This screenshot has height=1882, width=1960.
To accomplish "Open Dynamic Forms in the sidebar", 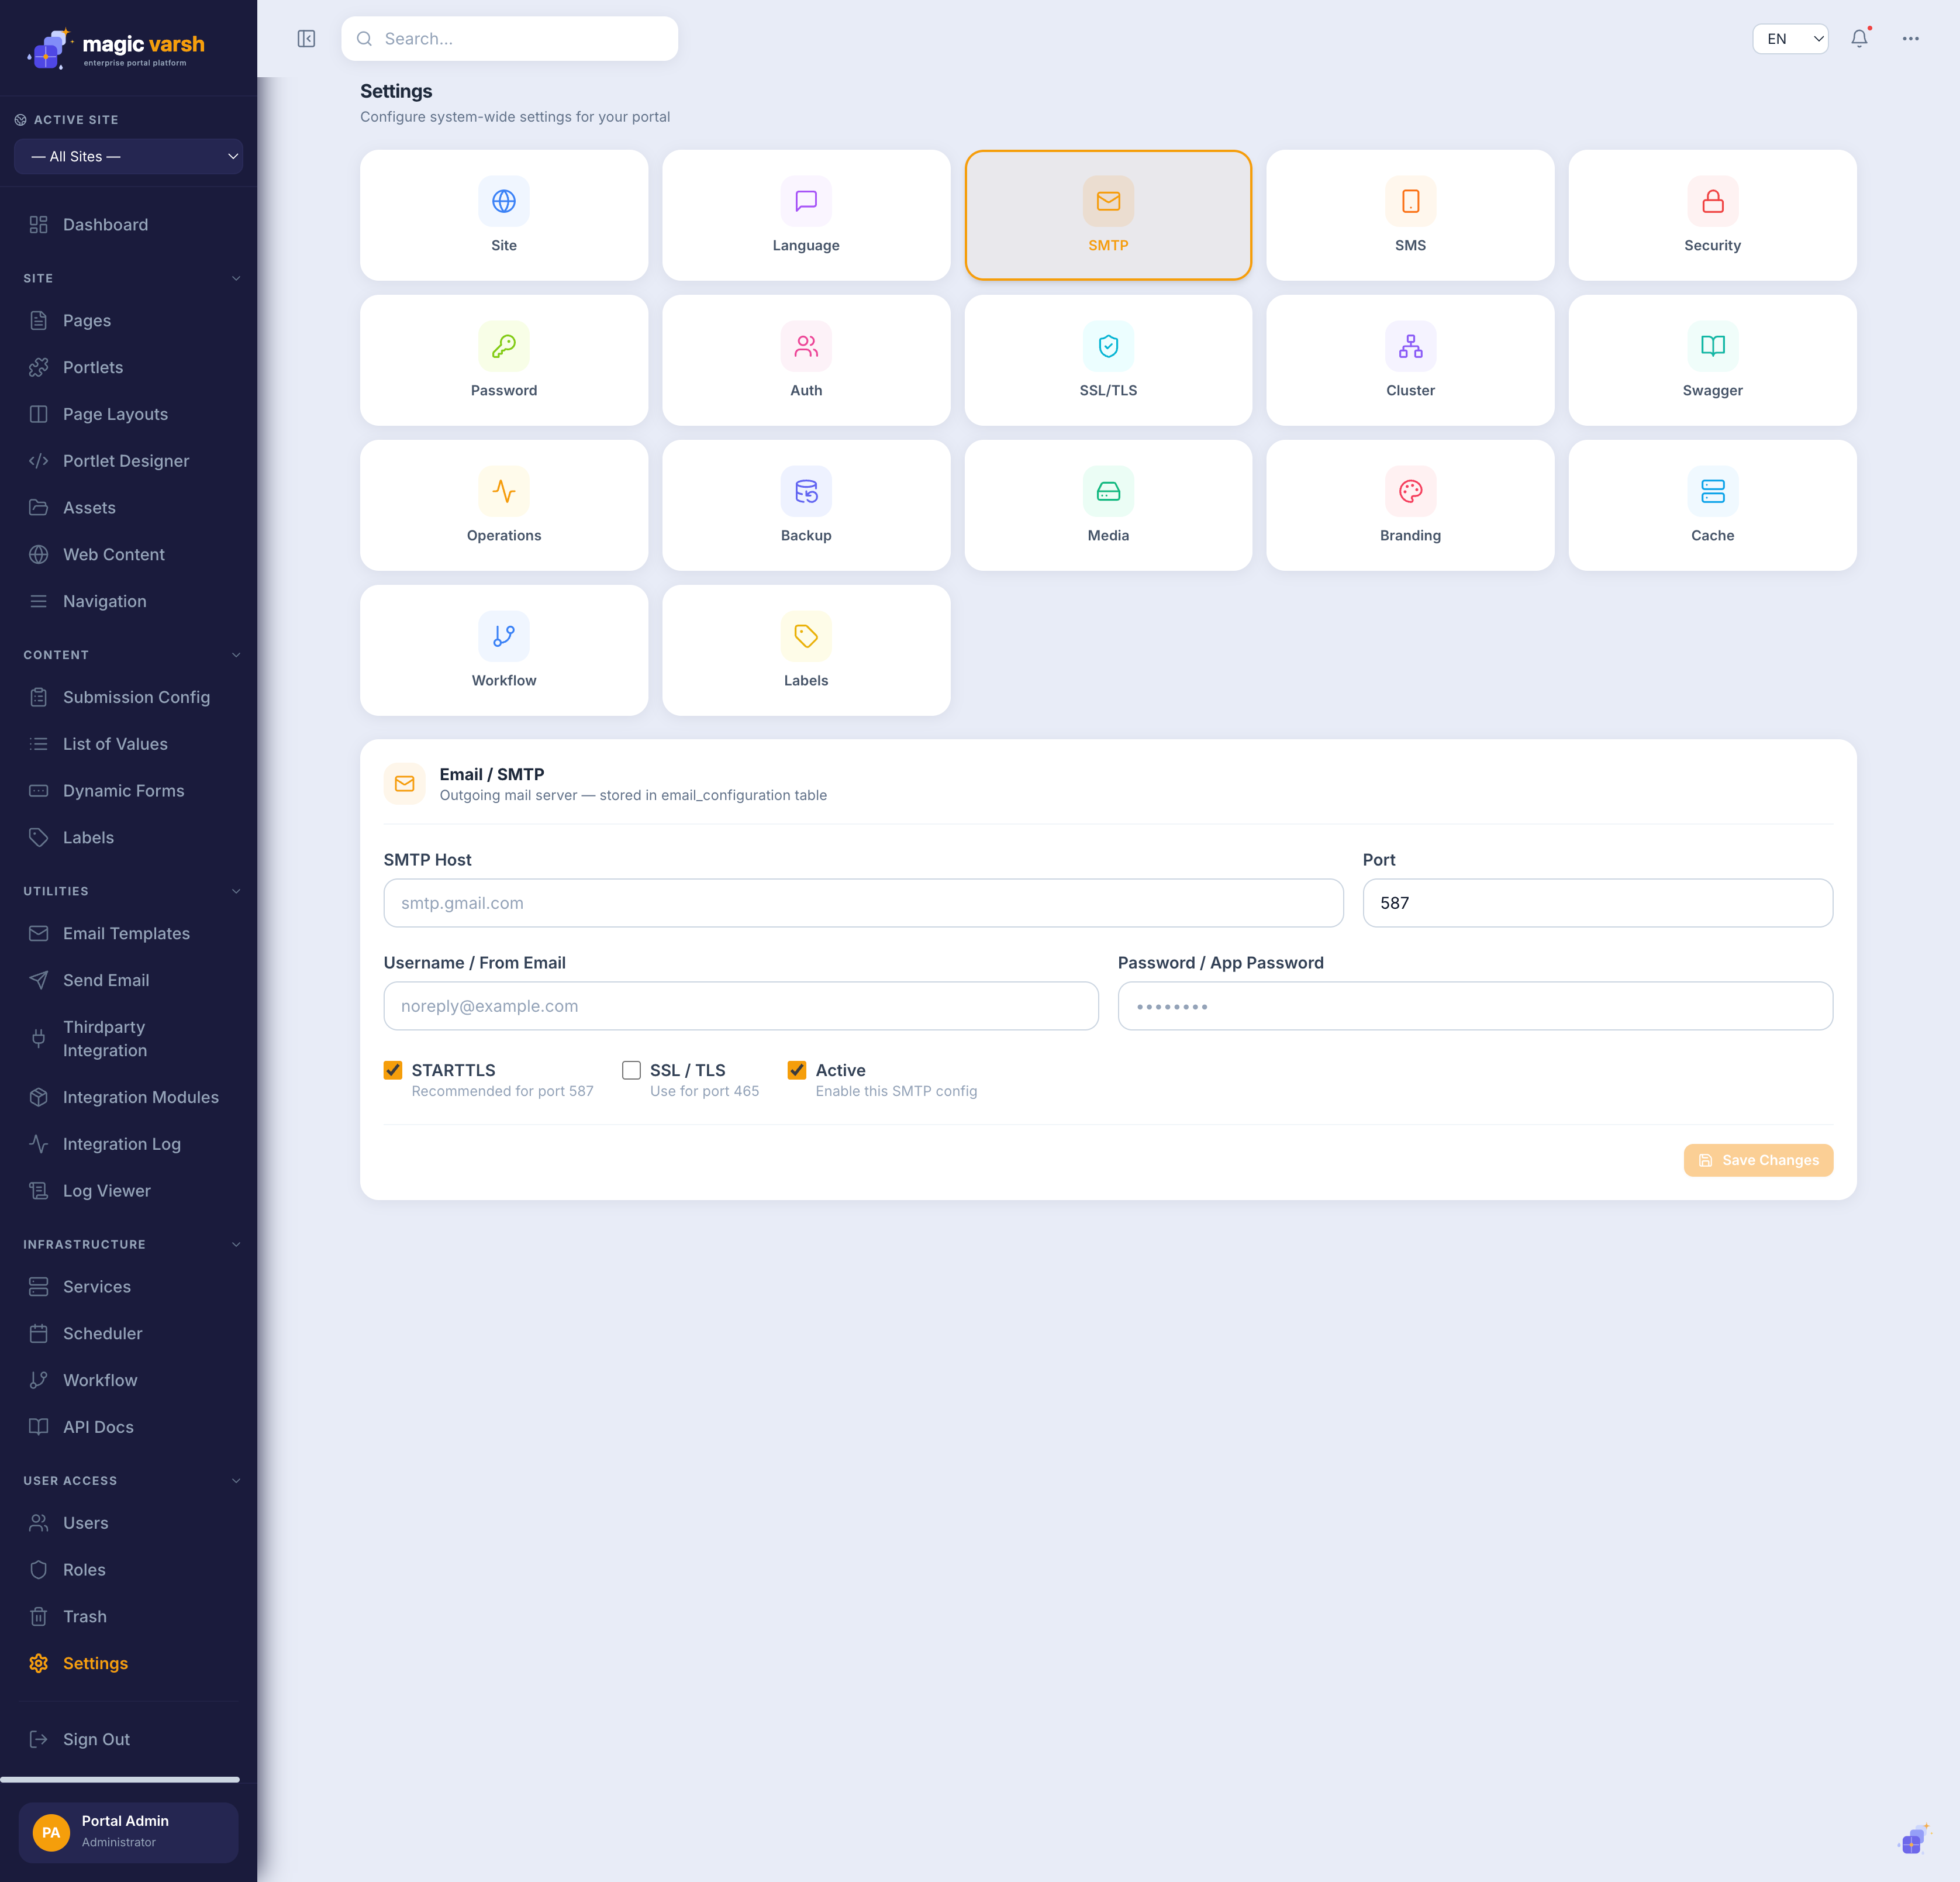I will (129, 791).
